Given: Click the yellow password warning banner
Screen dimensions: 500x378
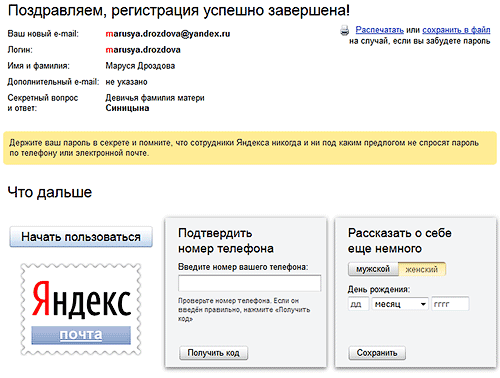Looking at the screenshot, I should tap(250, 148).
